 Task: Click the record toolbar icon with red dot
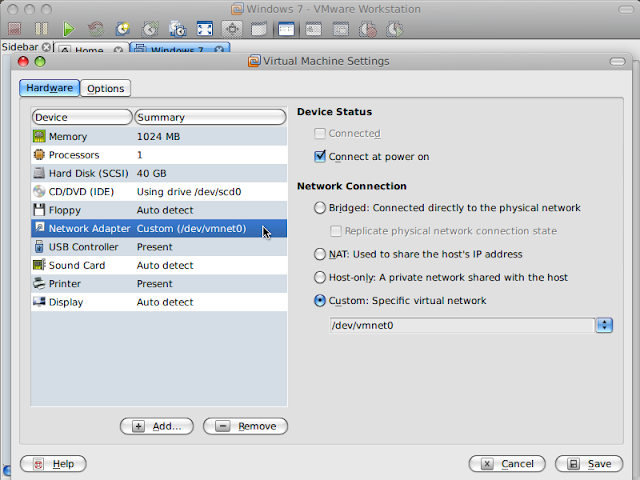pos(368,29)
